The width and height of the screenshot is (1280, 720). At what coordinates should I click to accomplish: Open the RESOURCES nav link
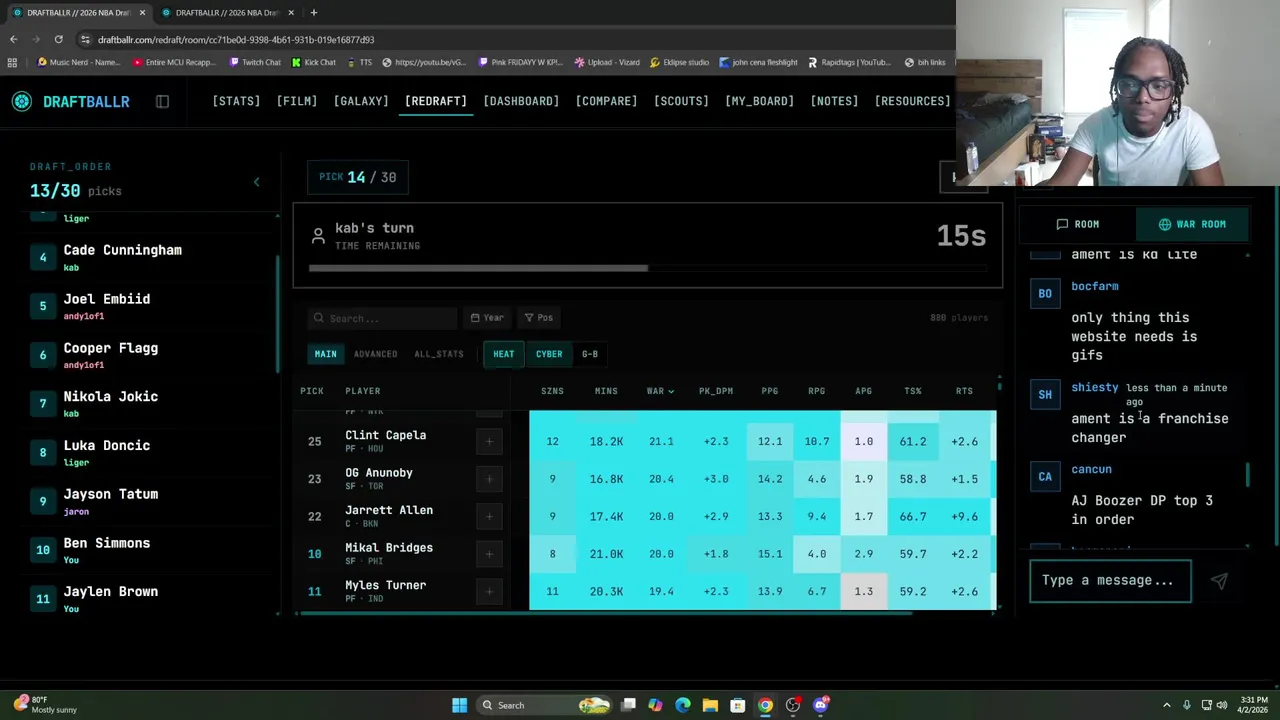[912, 101]
